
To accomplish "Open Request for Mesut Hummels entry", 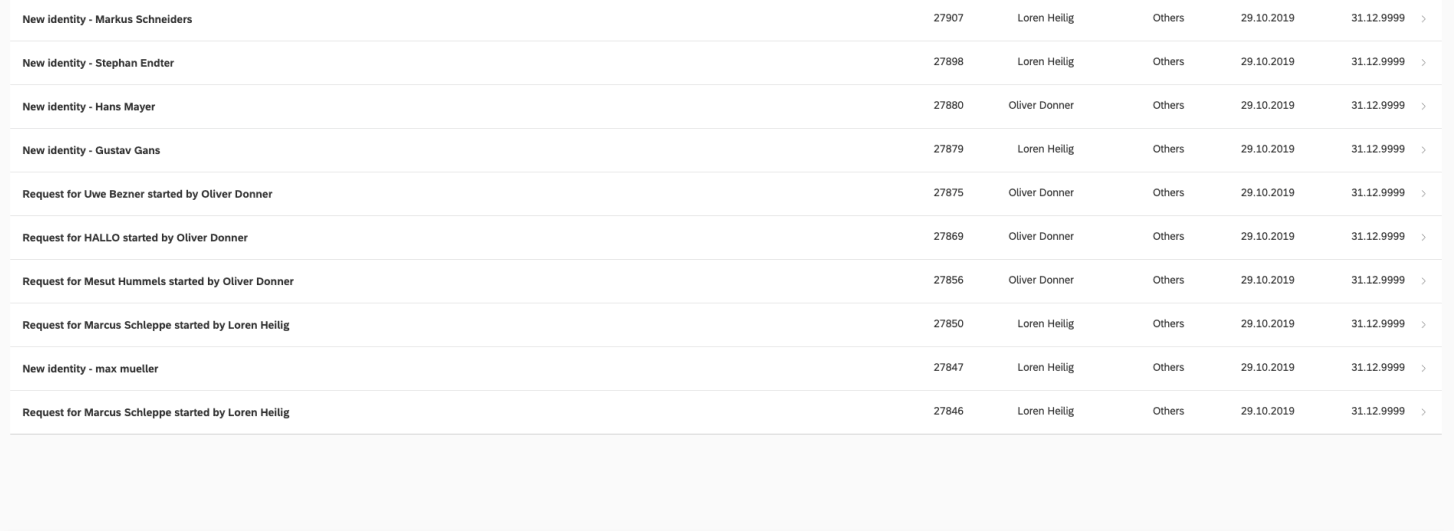I will pos(158,281).
